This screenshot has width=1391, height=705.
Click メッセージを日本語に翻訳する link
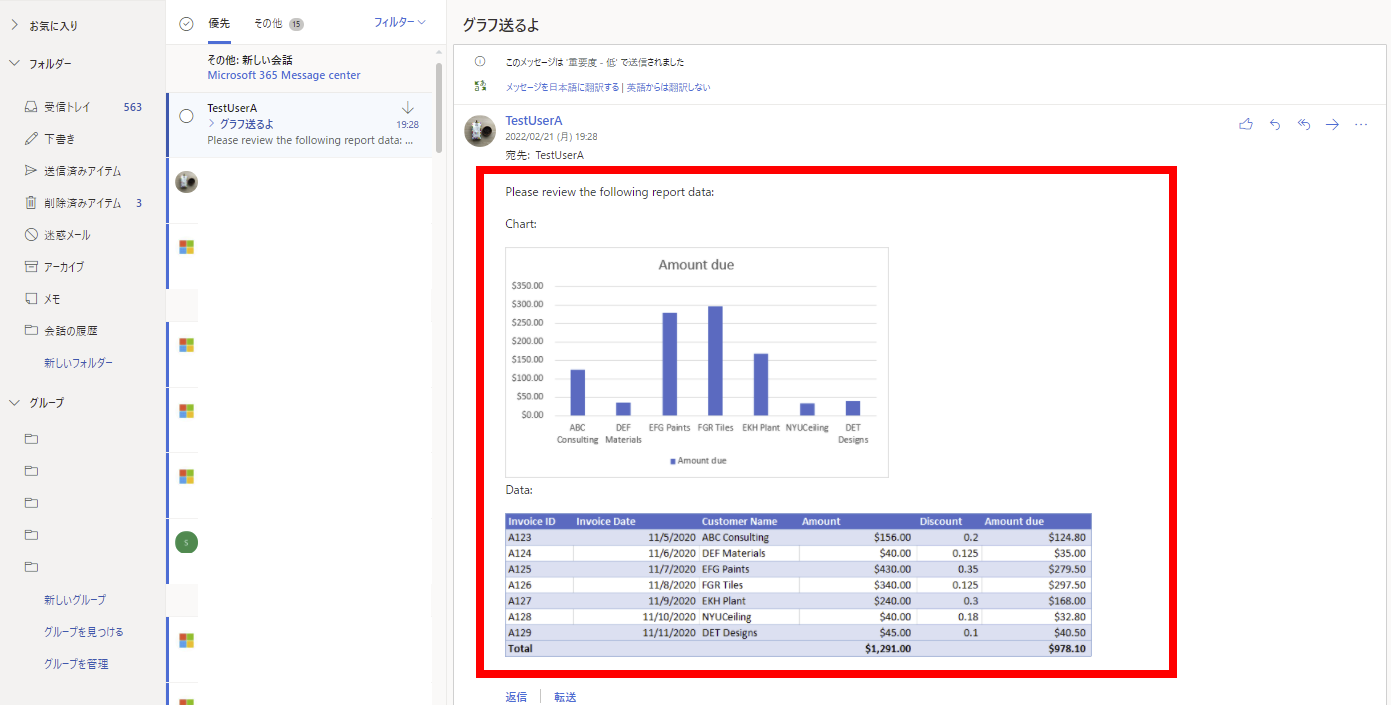562,87
